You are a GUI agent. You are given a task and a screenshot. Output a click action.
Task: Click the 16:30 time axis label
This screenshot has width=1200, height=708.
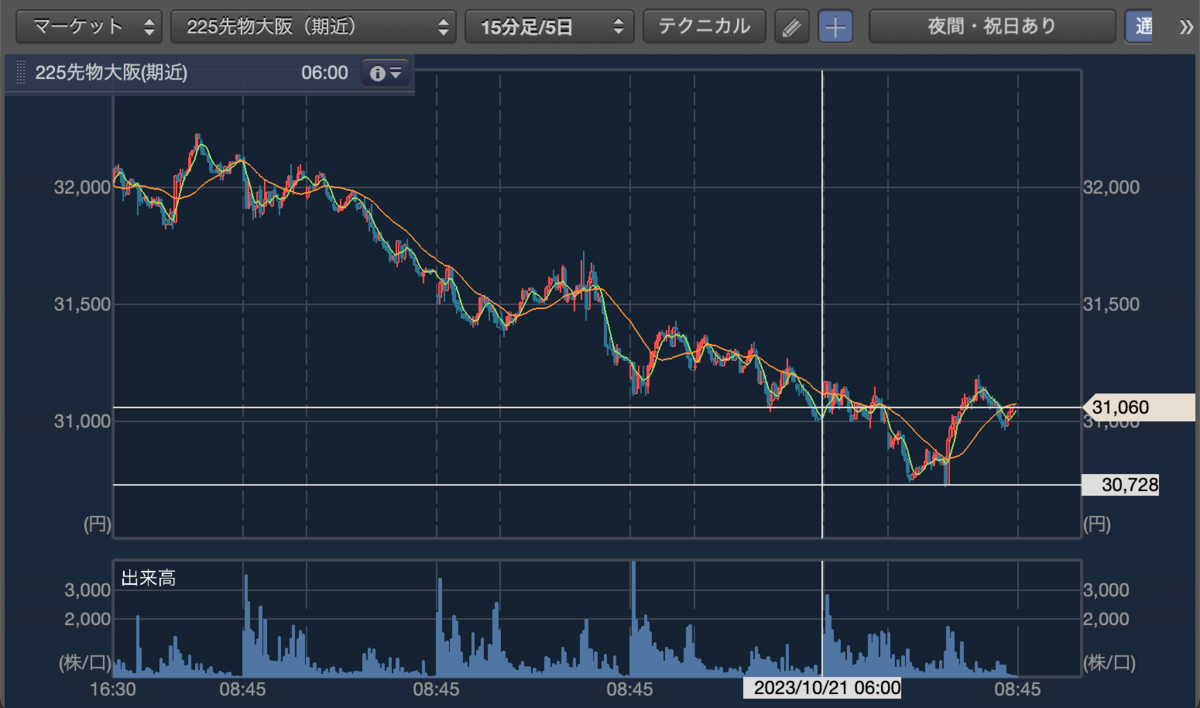click(x=113, y=689)
